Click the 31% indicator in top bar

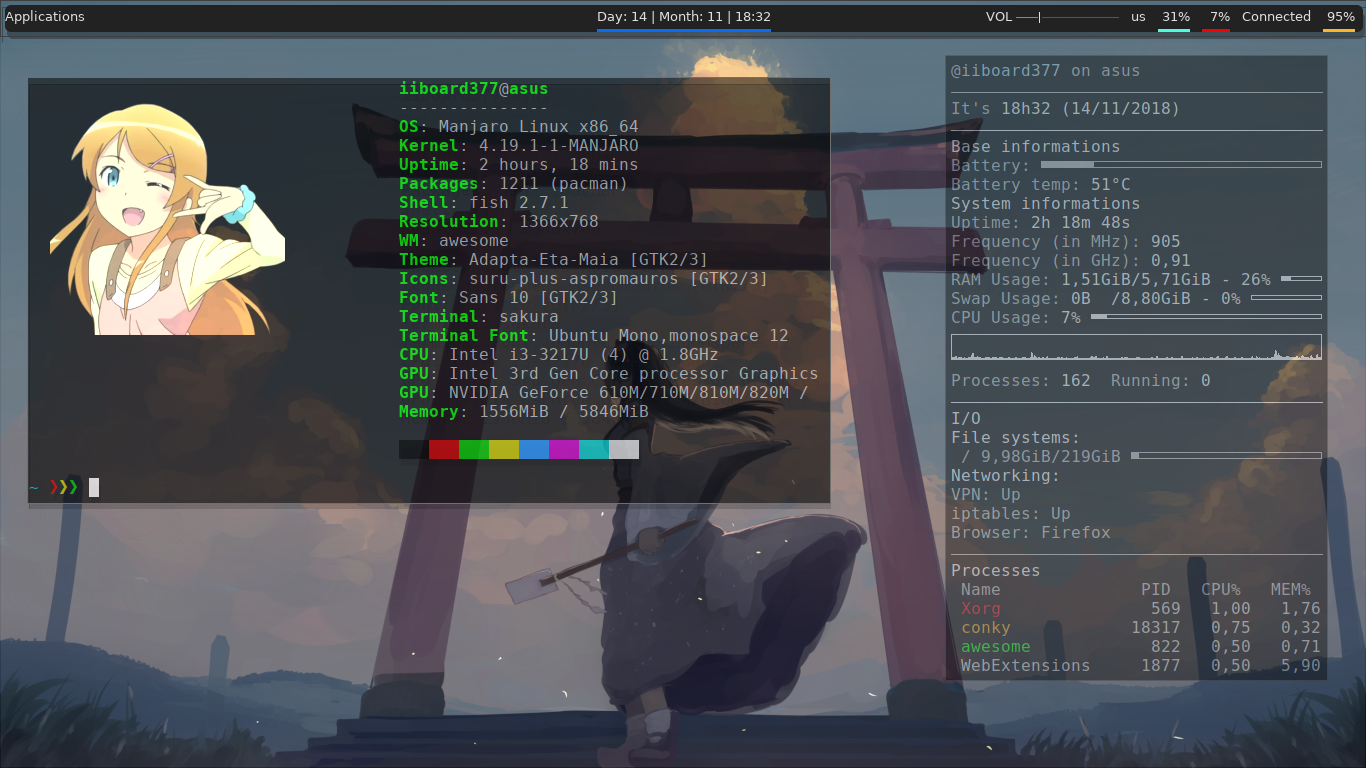tap(1175, 17)
